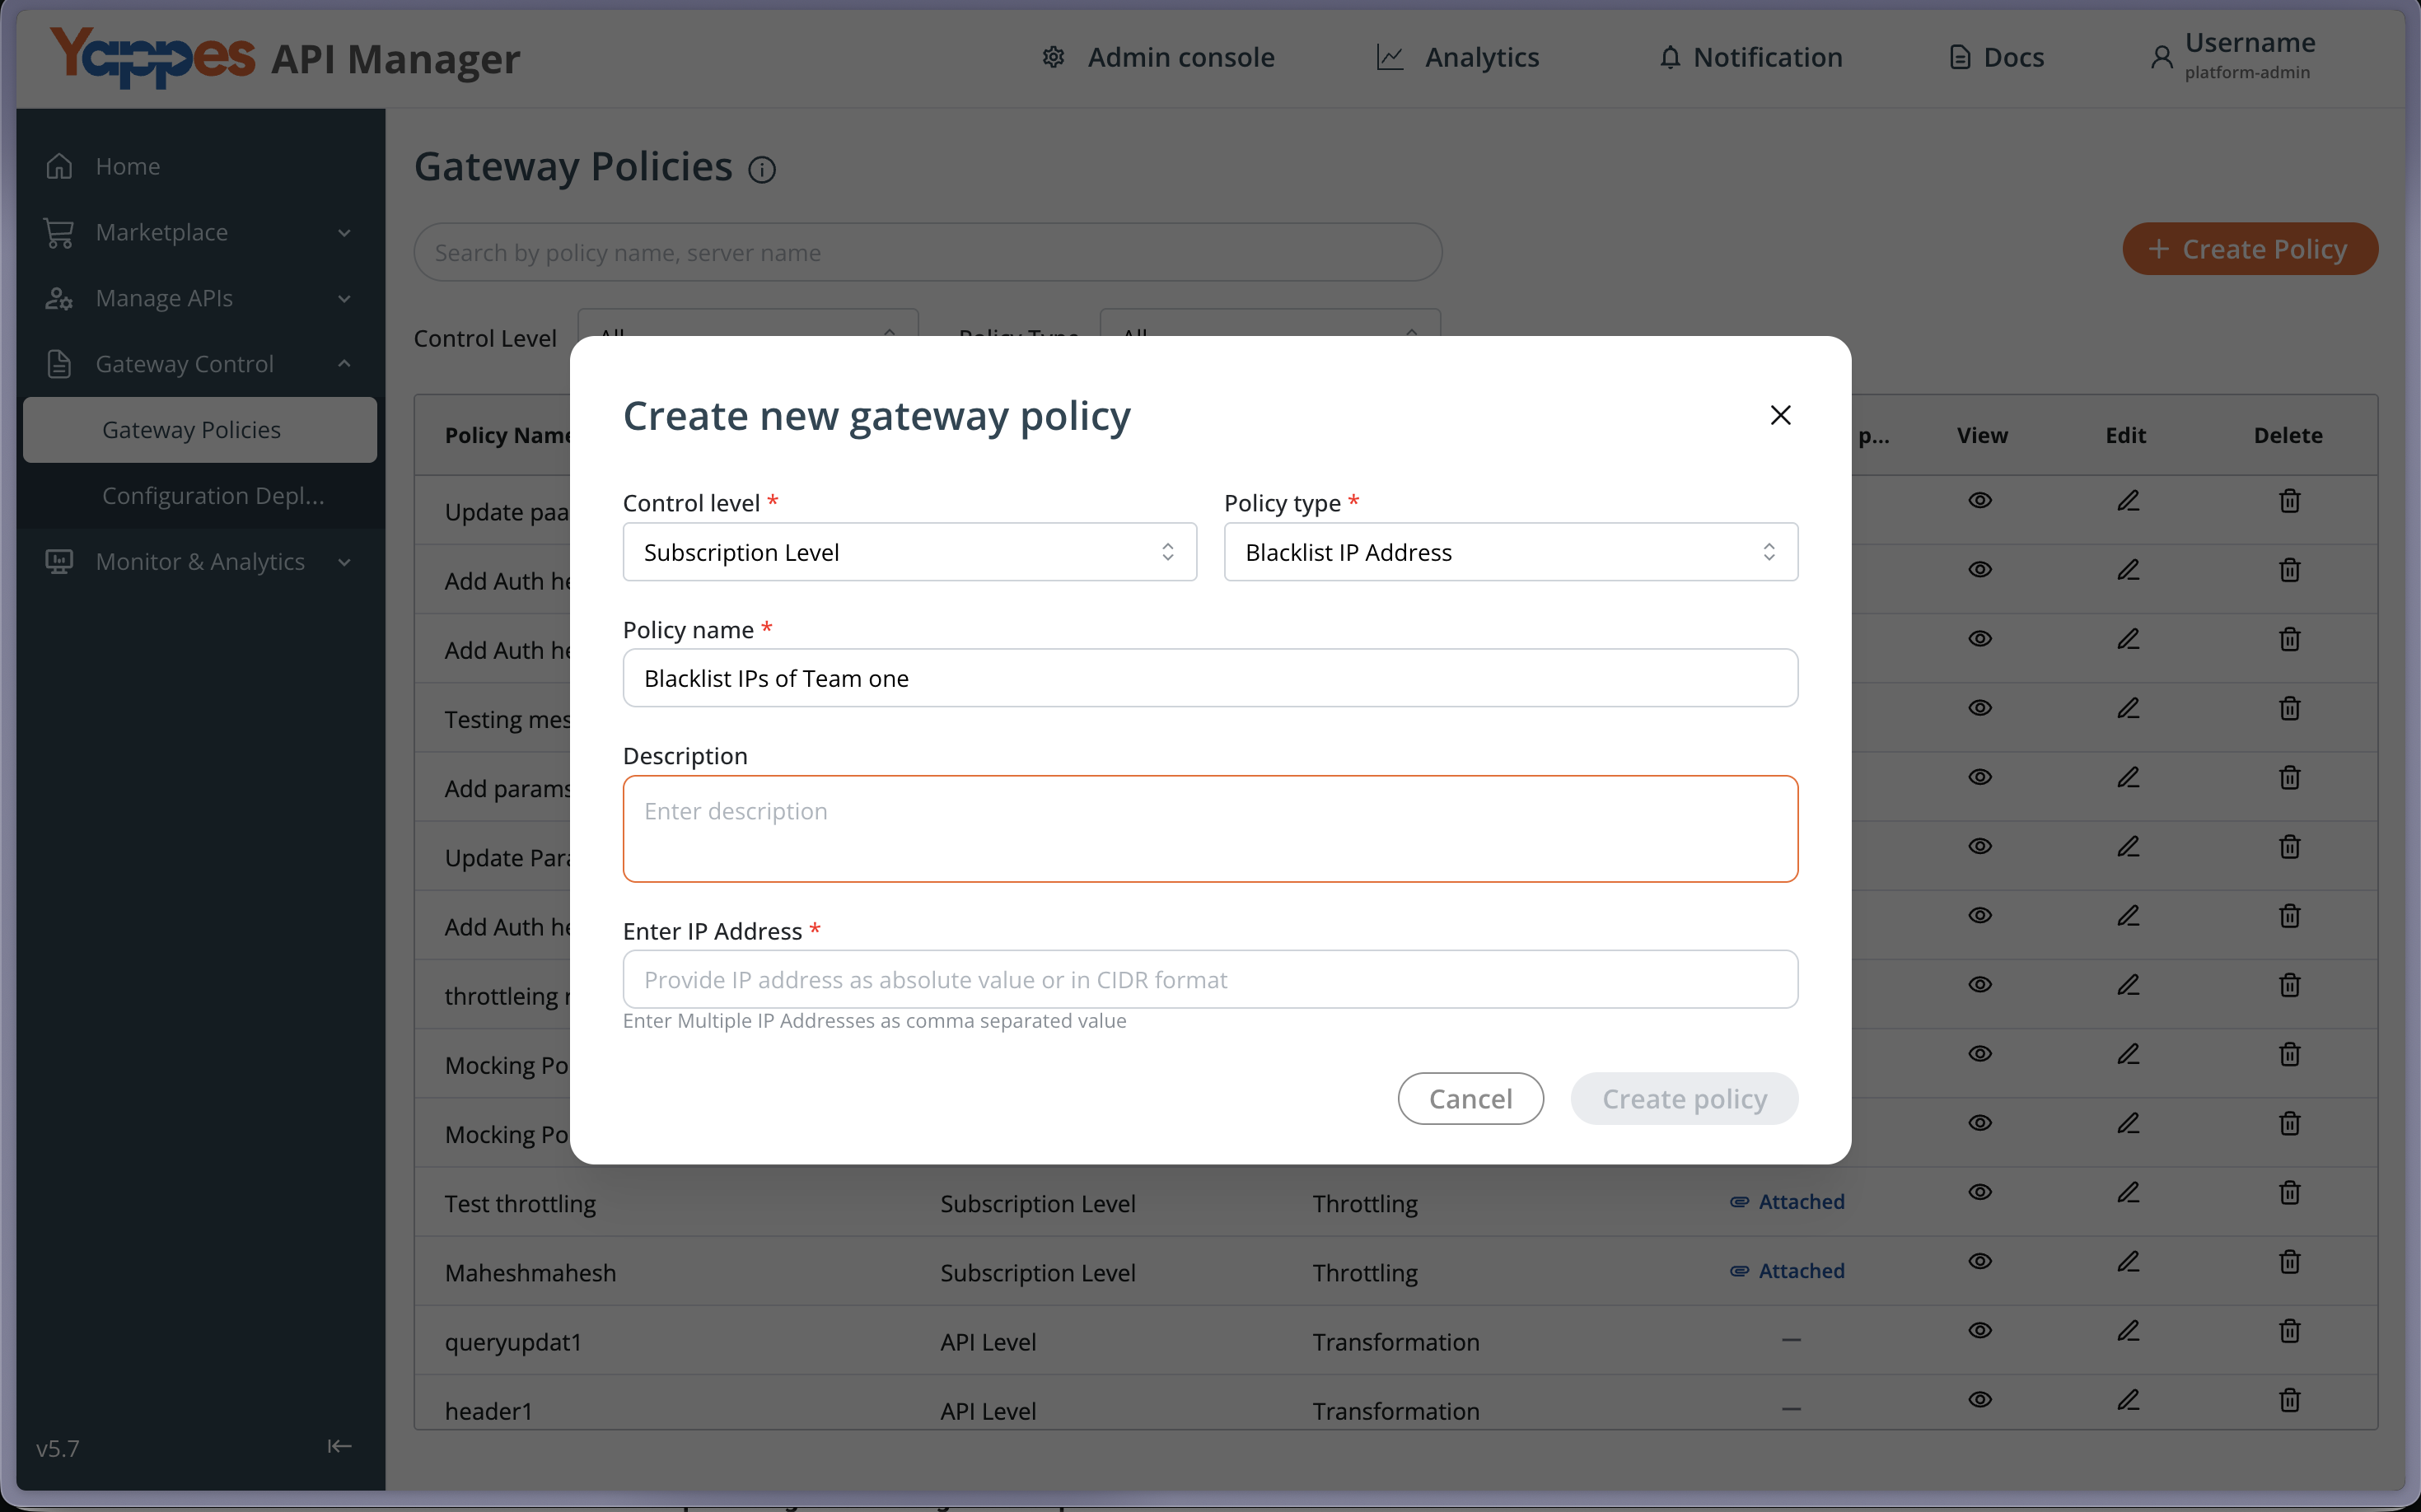The height and width of the screenshot is (1512, 2421).
Task: View the queryupdat1 policy eye icon
Action: 1980,1331
